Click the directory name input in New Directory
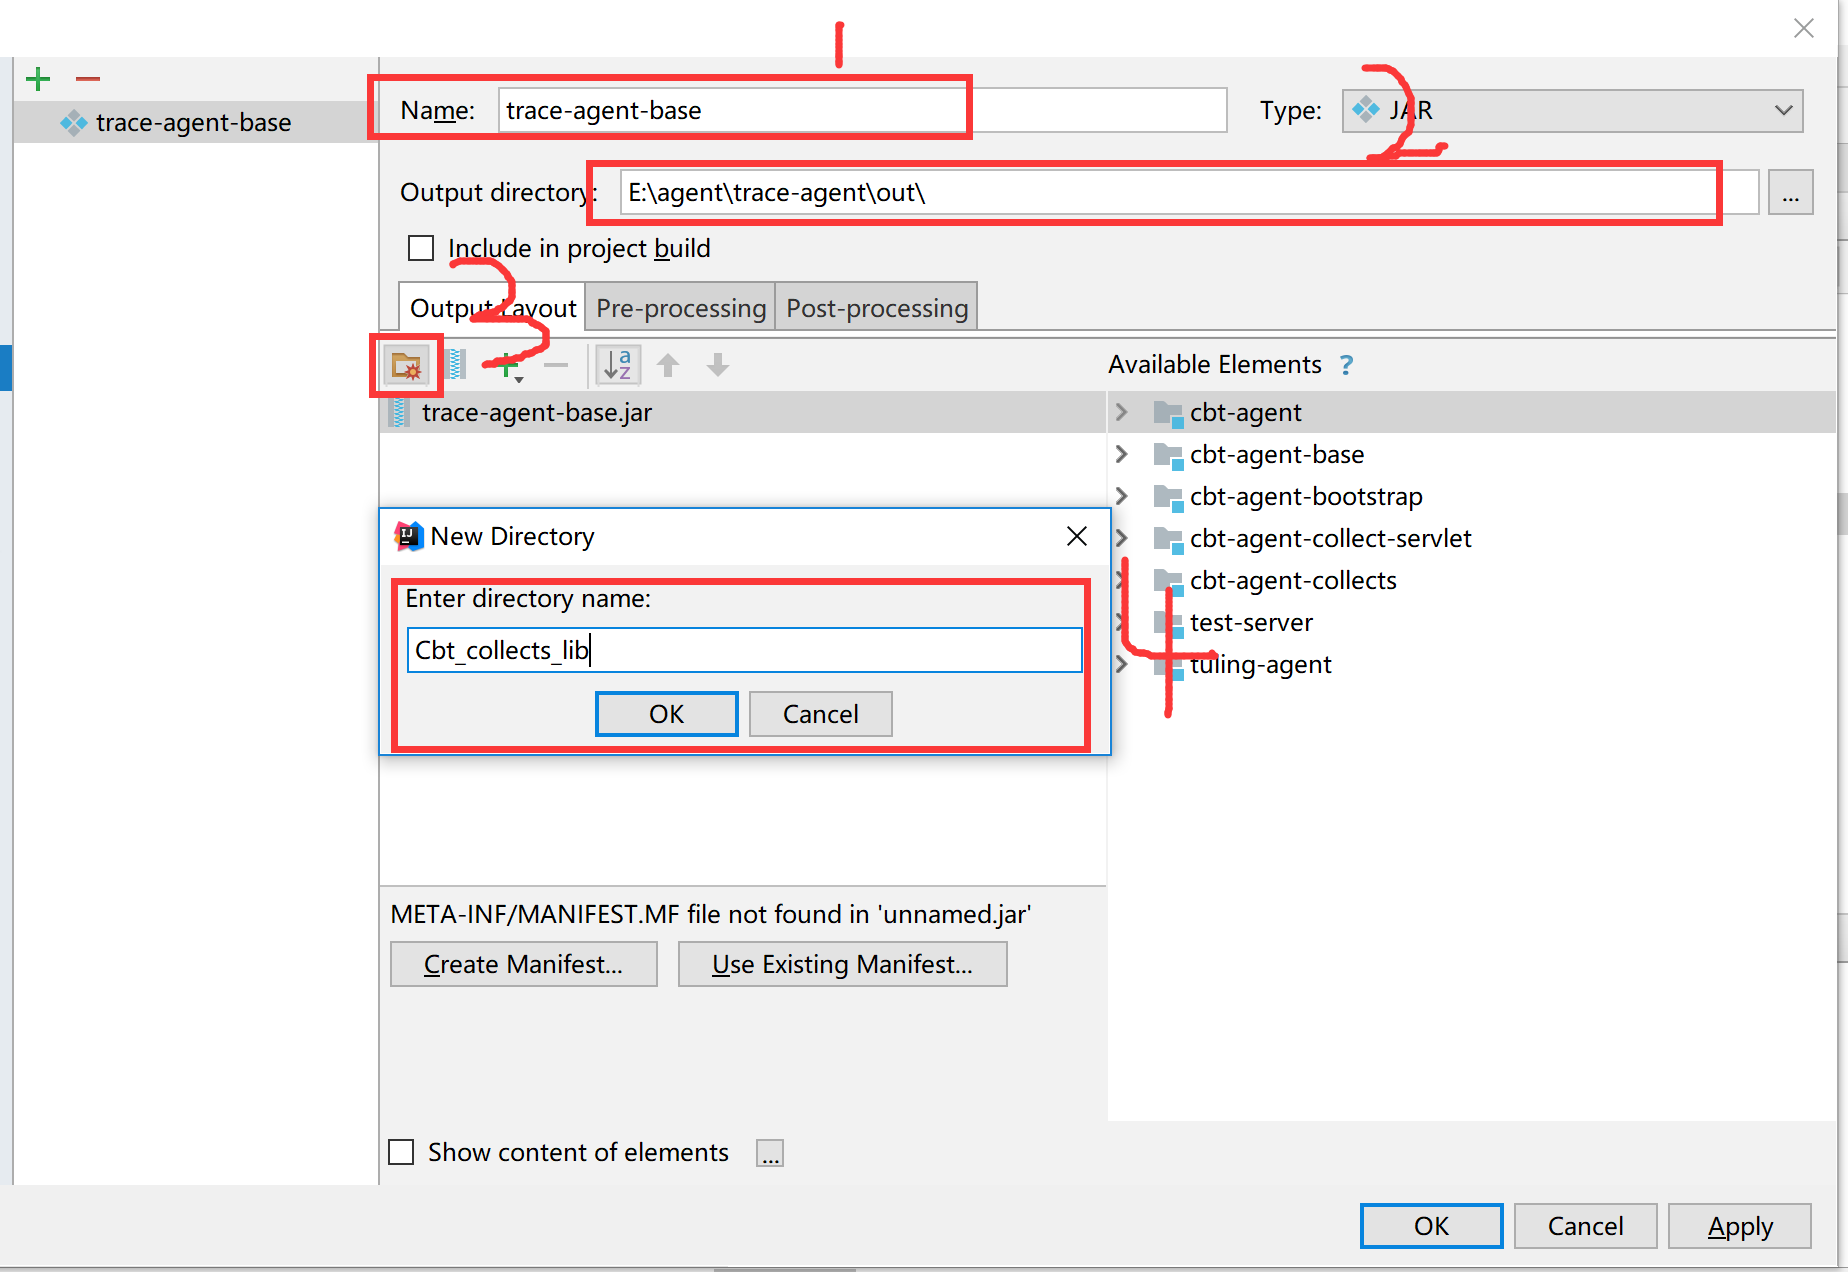1848x1272 pixels. click(744, 650)
